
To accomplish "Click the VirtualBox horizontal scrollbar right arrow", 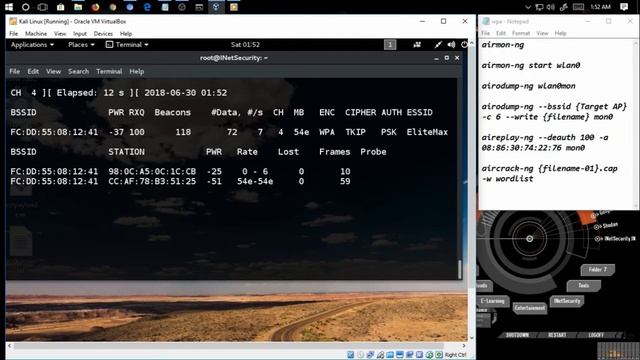I will pyautogui.click(x=463, y=346).
